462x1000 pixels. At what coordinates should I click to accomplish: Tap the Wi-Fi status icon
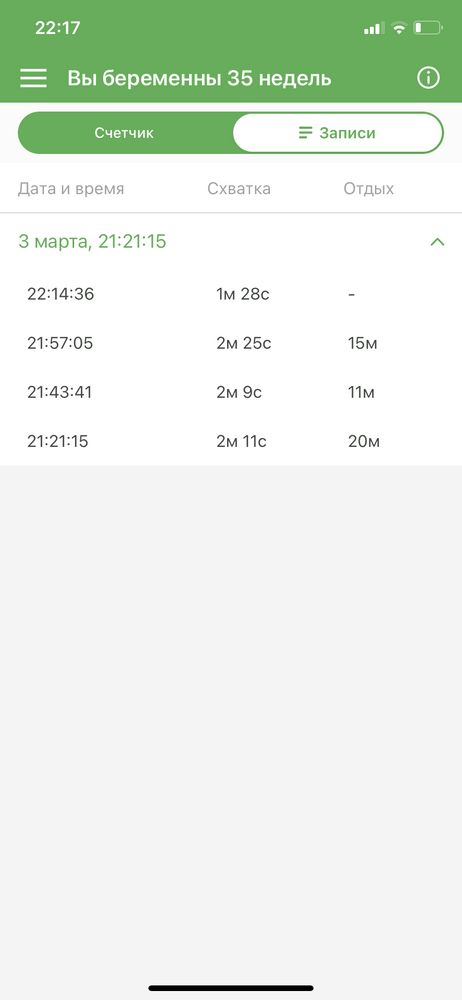399,28
